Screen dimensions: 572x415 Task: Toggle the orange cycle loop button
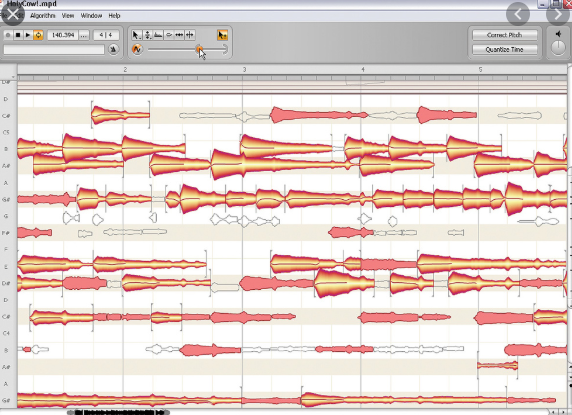(x=38, y=35)
